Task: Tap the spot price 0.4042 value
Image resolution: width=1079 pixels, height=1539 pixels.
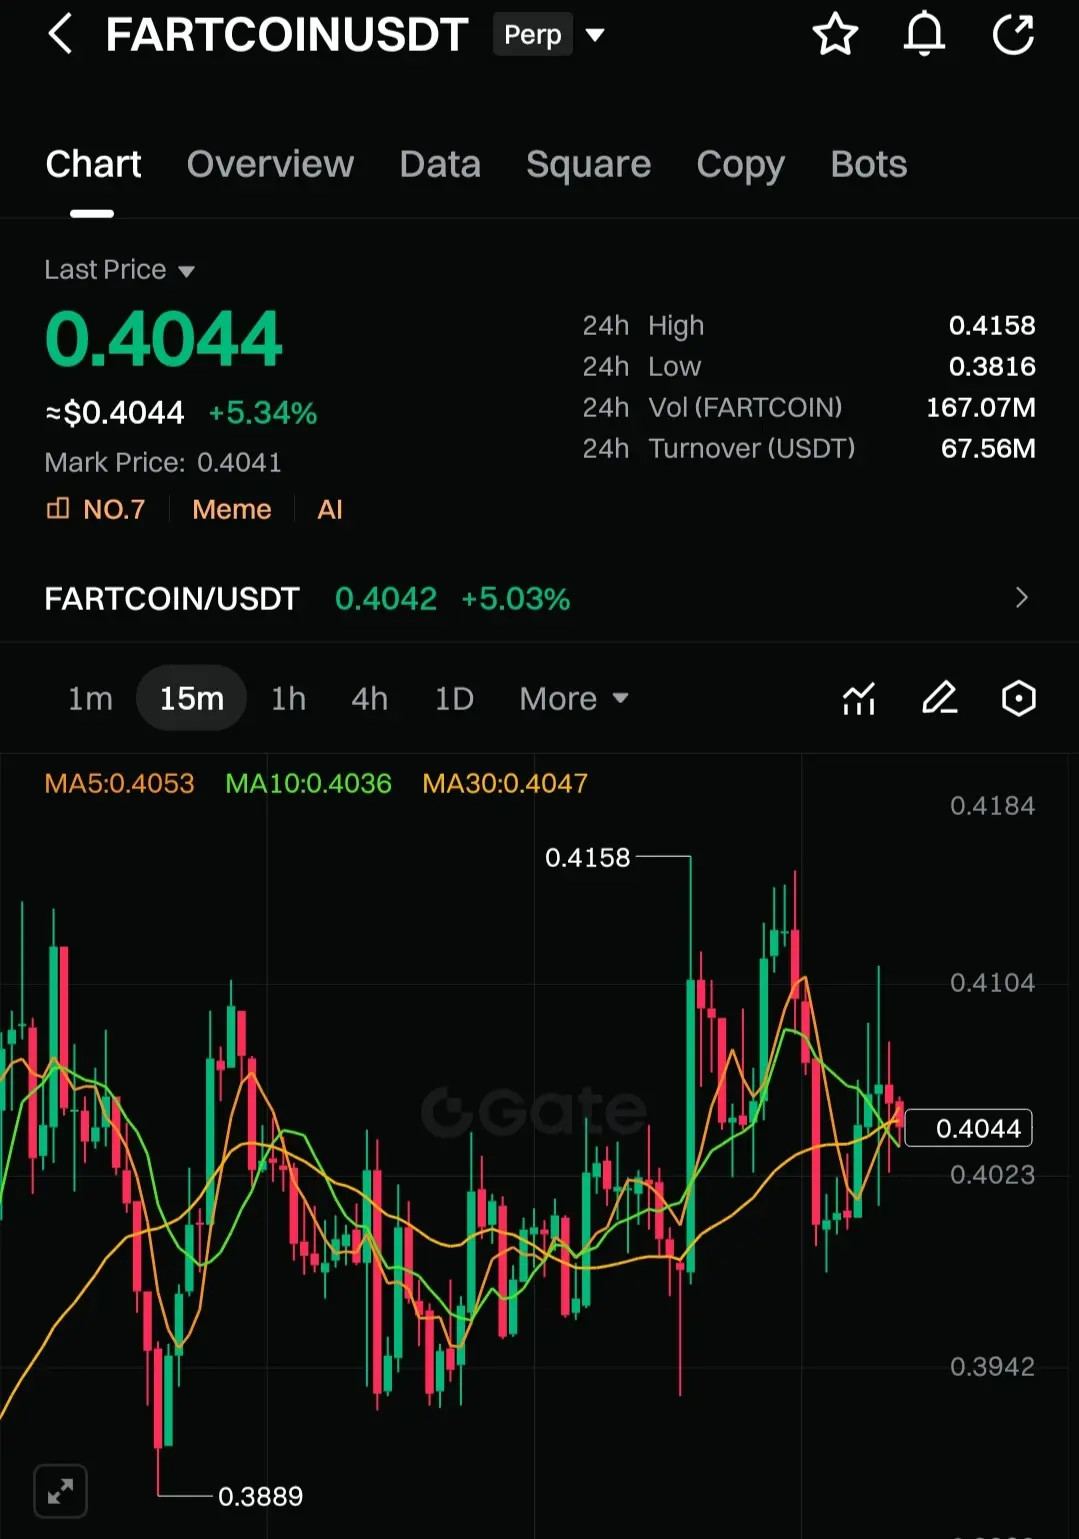Action: click(x=386, y=599)
